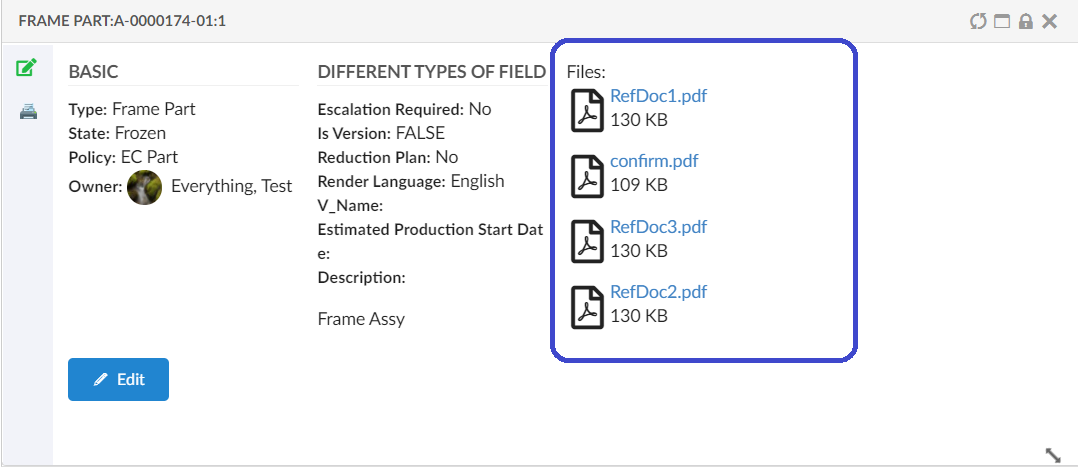The height and width of the screenshot is (468, 1078).
Task: Click the refresh icon in header
Action: pos(978,21)
